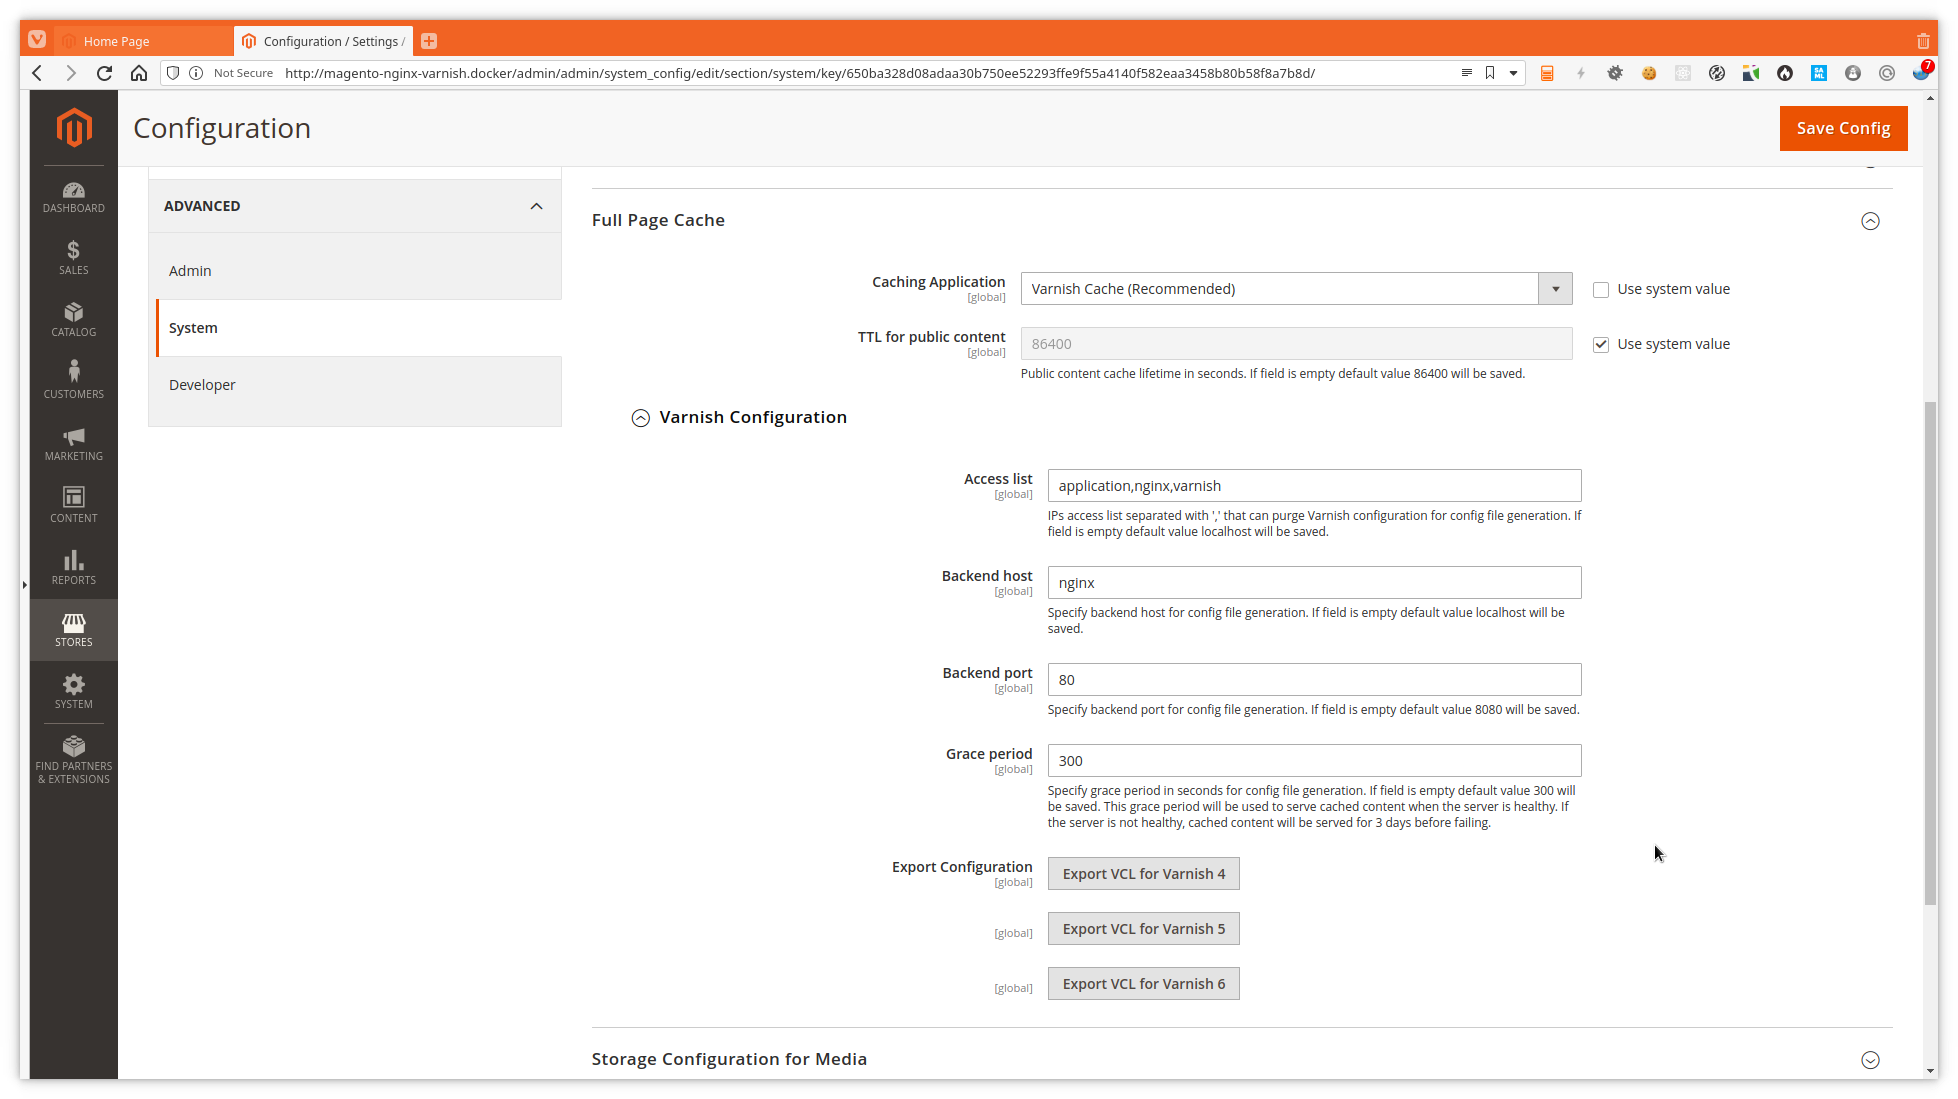Uncheck Use system value for Caching Application
The width and height of the screenshot is (1958, 1099).
1600,289
